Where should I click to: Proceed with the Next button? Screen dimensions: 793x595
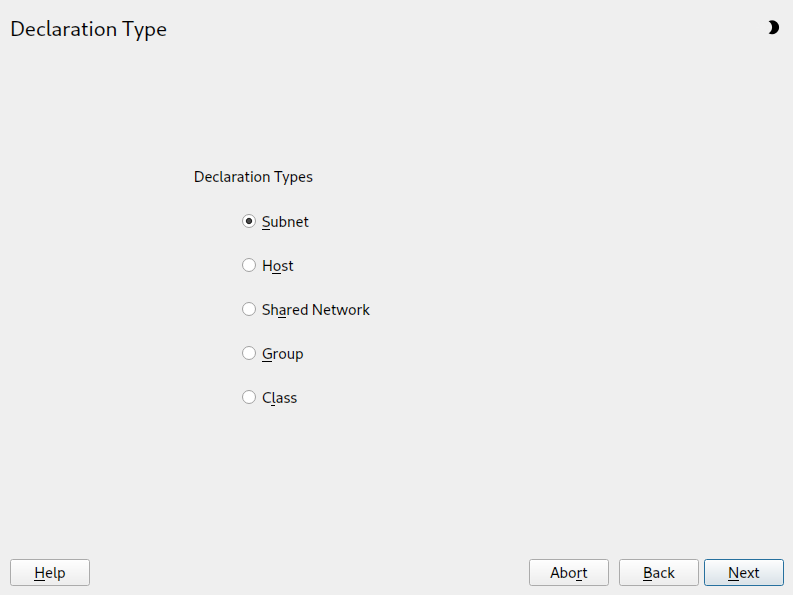pyautogui.click(x=743, y=573)
